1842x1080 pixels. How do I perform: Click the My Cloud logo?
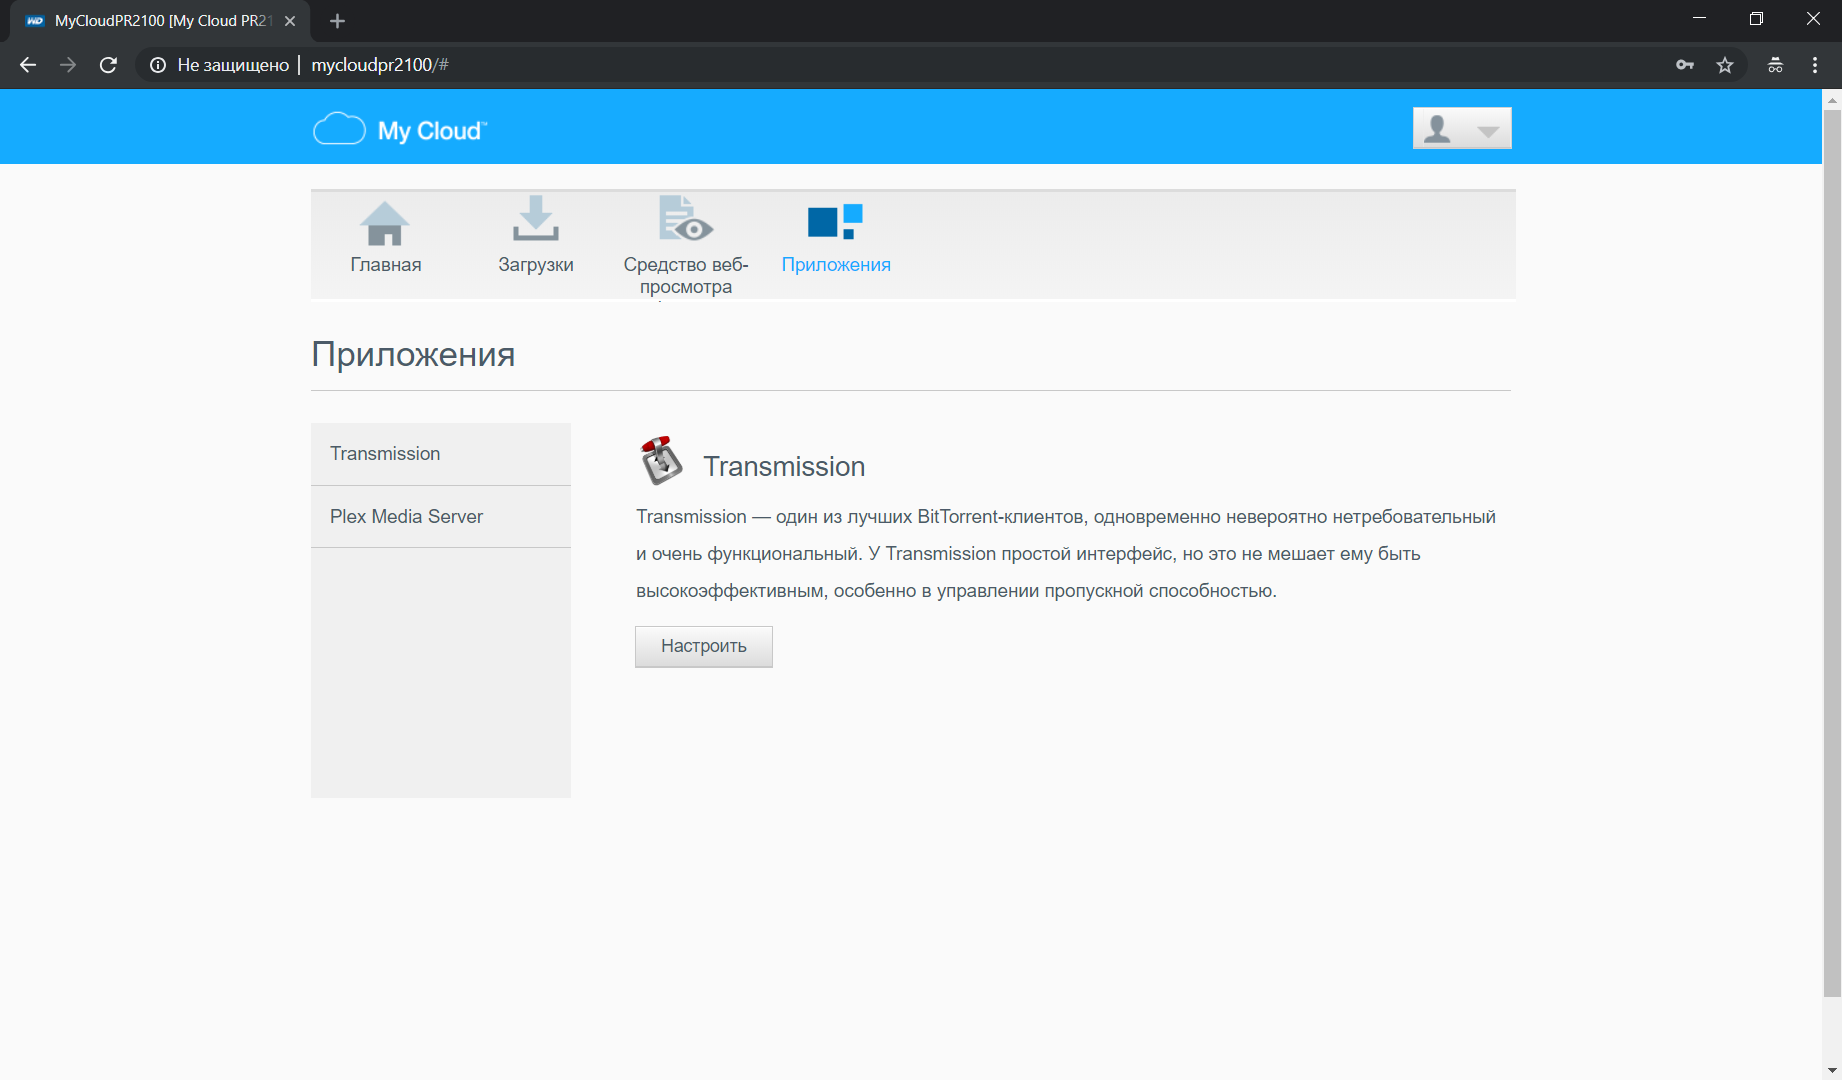pos(400,130)
